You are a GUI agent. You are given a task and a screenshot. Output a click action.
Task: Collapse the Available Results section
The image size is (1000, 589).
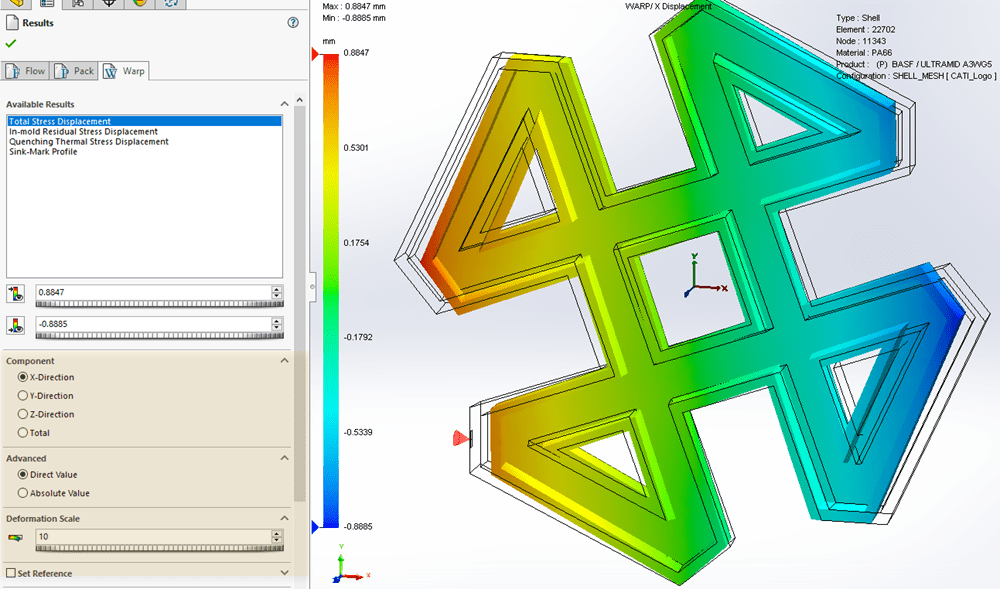[x=284, y=104]
